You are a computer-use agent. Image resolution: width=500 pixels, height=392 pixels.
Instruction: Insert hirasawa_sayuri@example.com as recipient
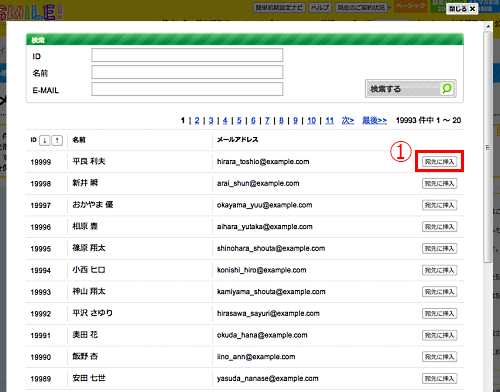click(439, 313)
